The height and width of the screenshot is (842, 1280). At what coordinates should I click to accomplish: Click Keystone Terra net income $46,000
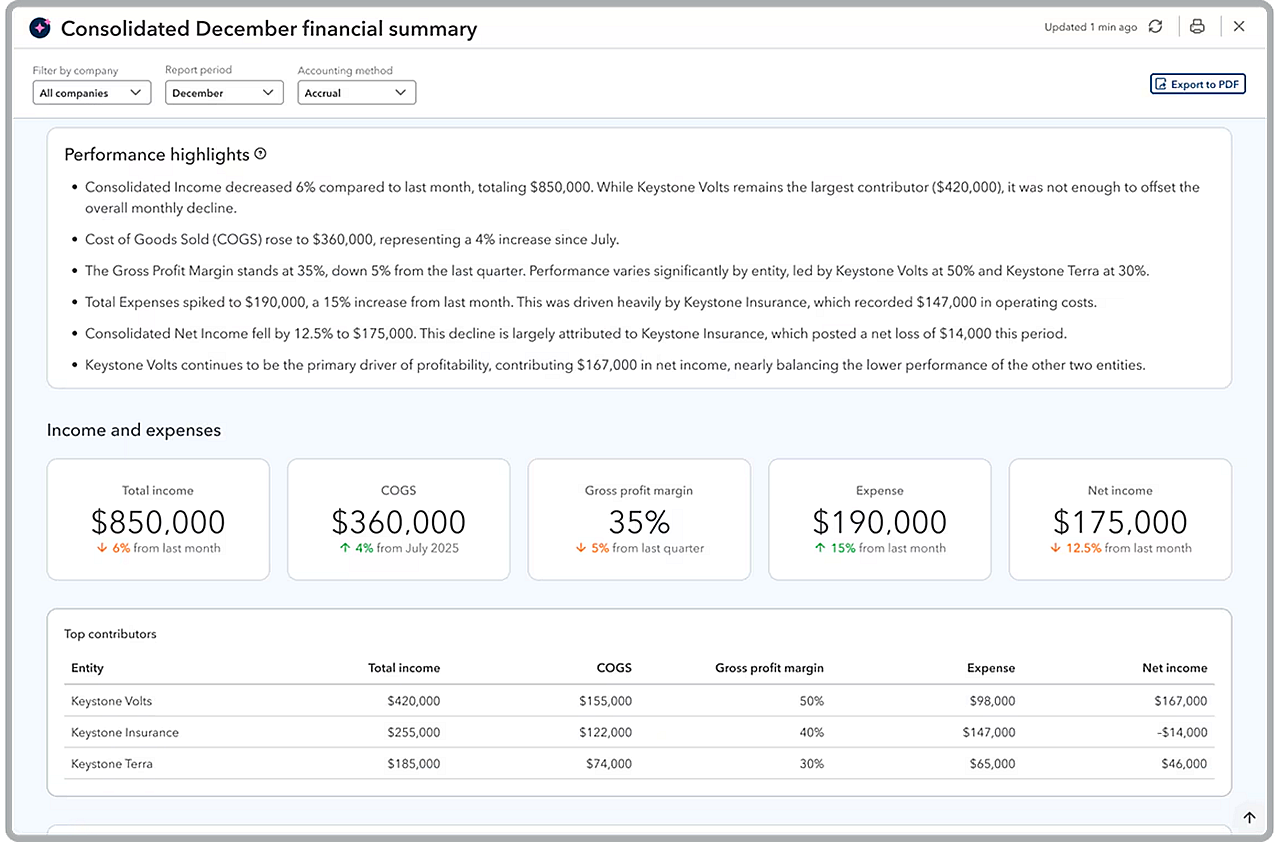[x=1184, y=764]
